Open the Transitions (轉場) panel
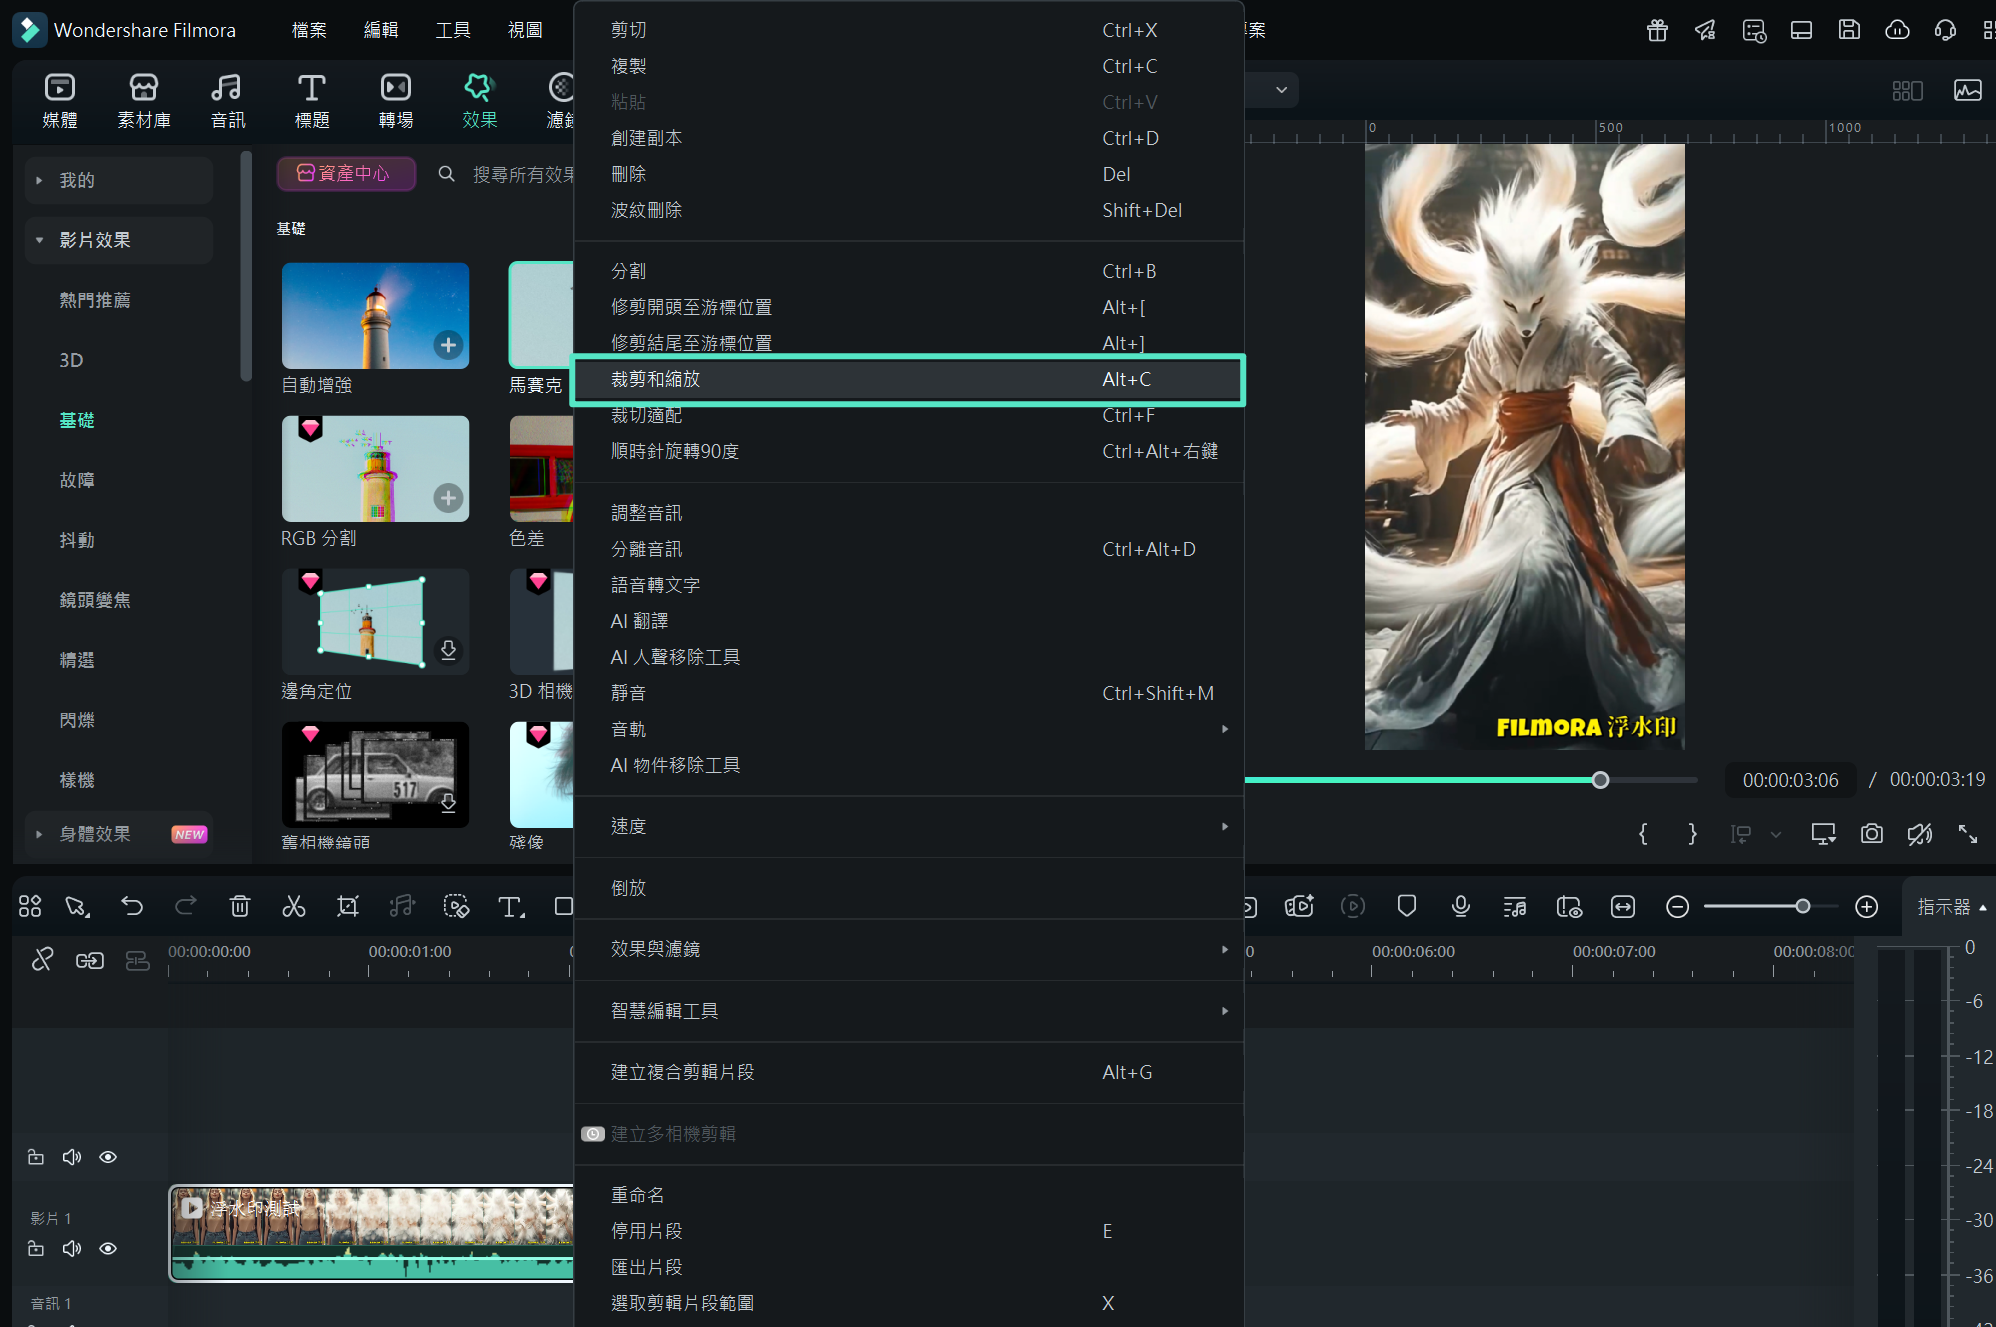Viewport: 1996px width, 1327px height. click(x=394, y=100)
